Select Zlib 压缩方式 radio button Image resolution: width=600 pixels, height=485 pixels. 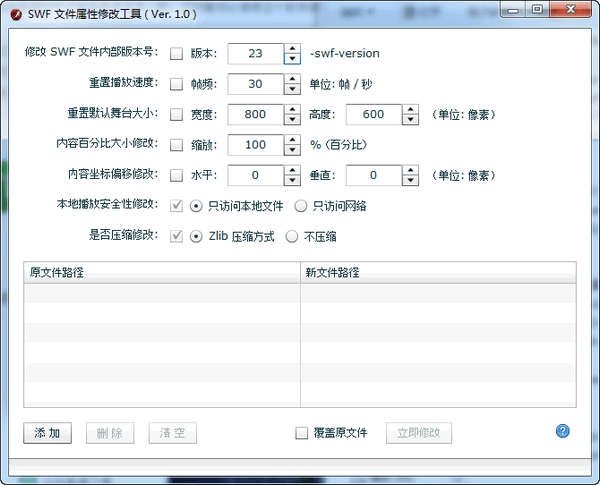(196, 237)
